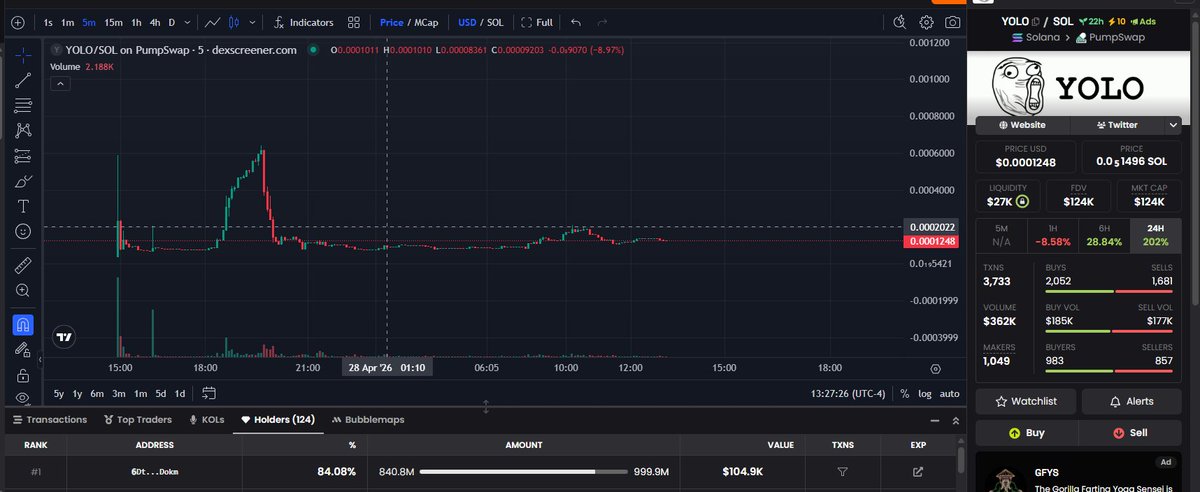Toggle the magnet mode tool

pos(22,325)
